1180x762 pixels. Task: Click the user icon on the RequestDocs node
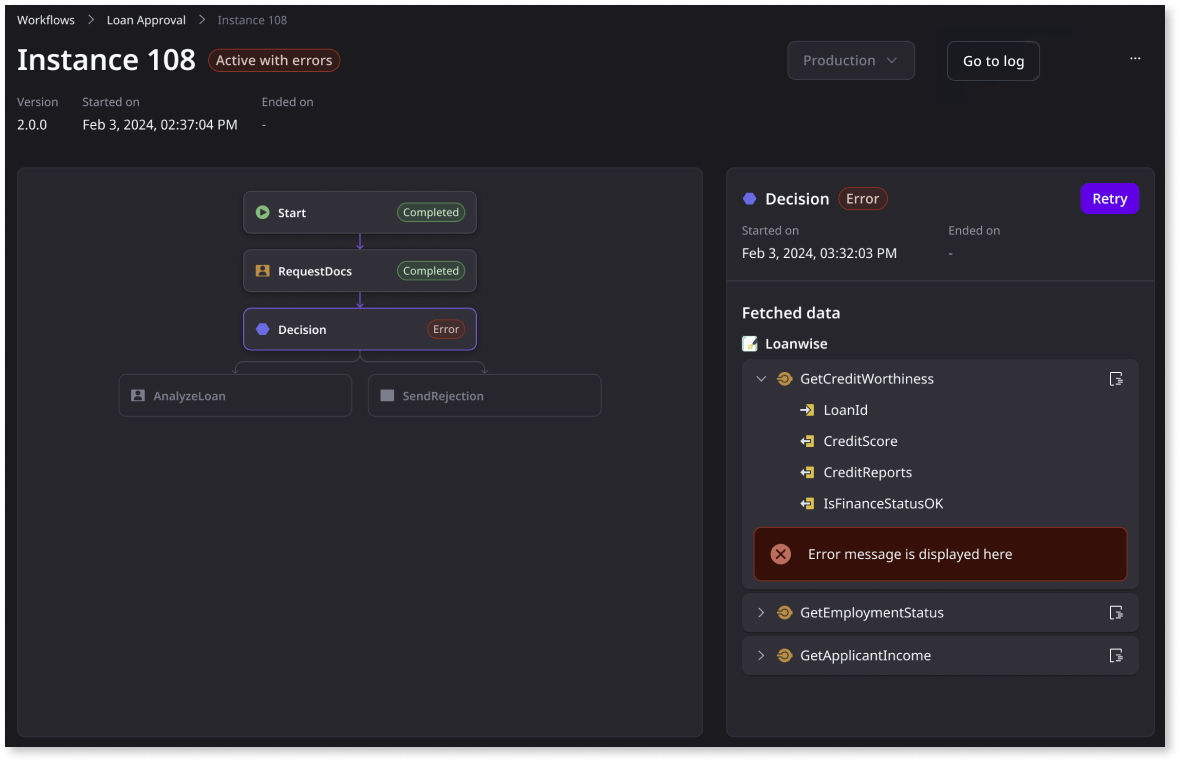click(264, 271)
